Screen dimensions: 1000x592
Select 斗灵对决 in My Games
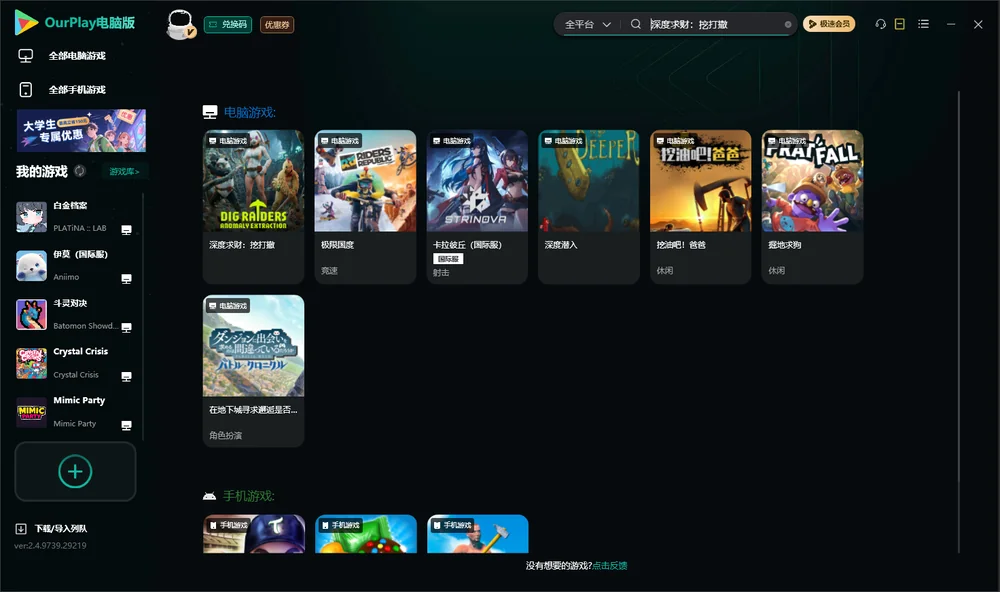point(75,314)
